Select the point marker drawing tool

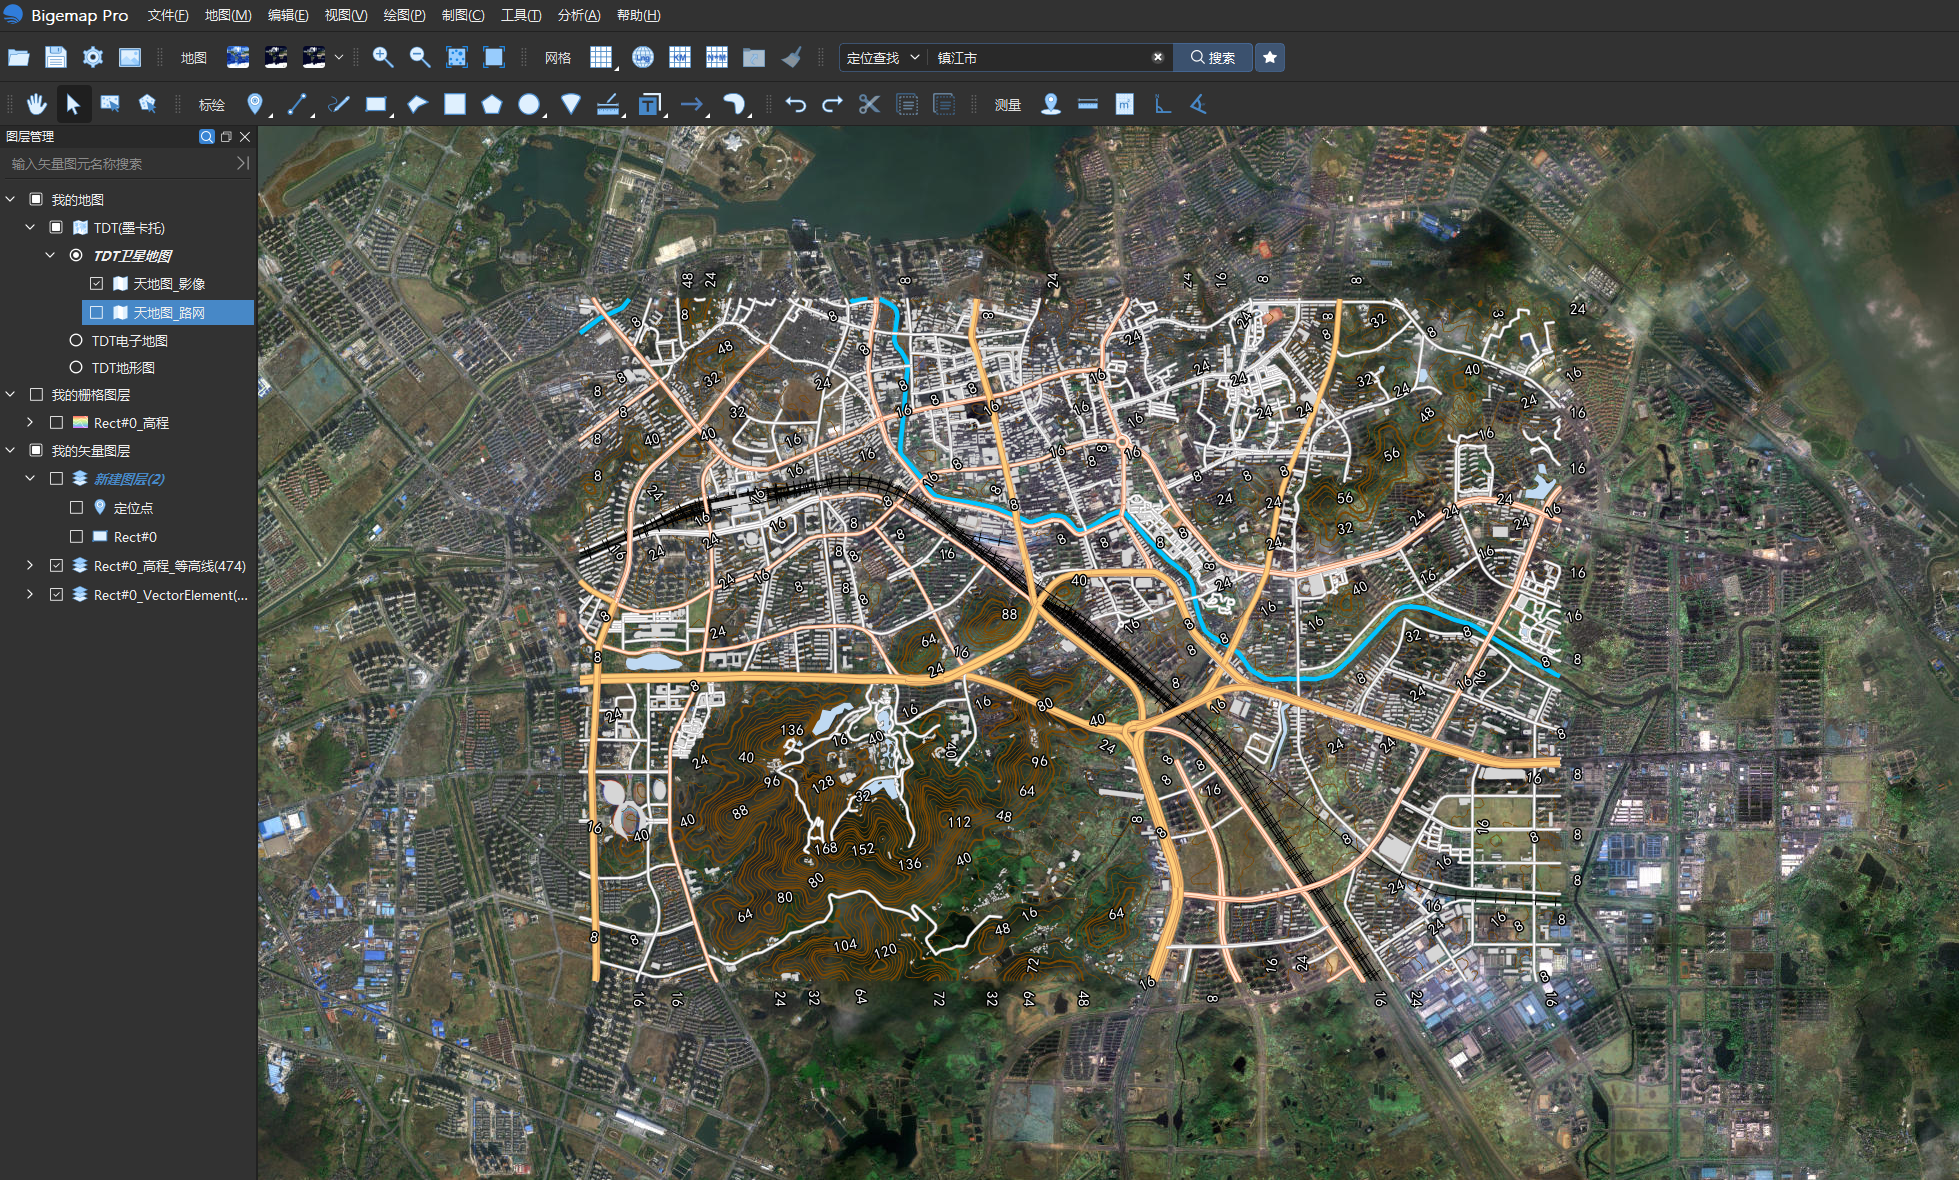point(255,104)
